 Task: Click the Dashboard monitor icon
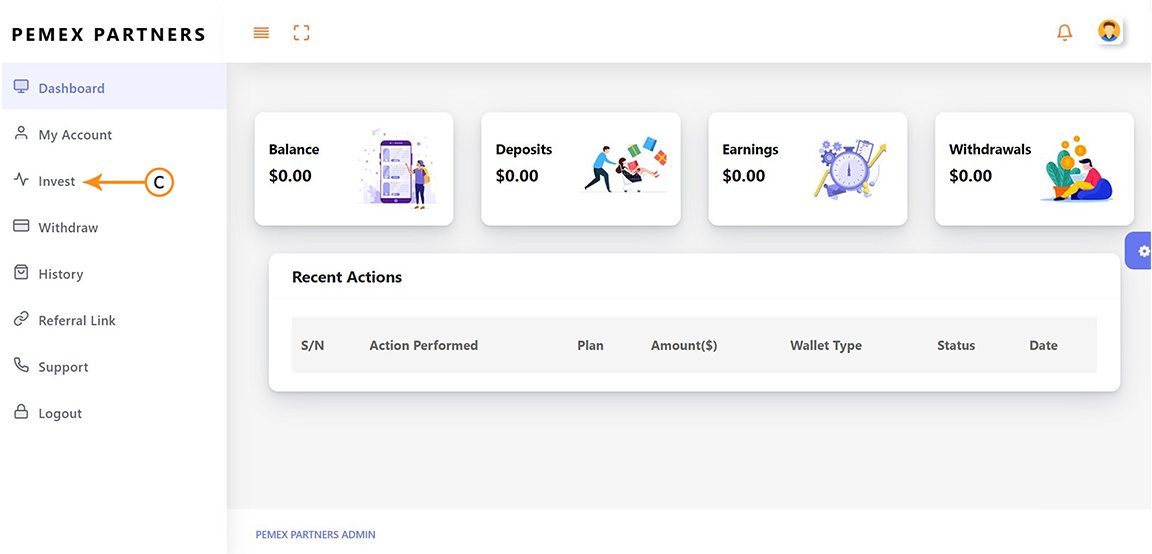click(x=21, y=87)
